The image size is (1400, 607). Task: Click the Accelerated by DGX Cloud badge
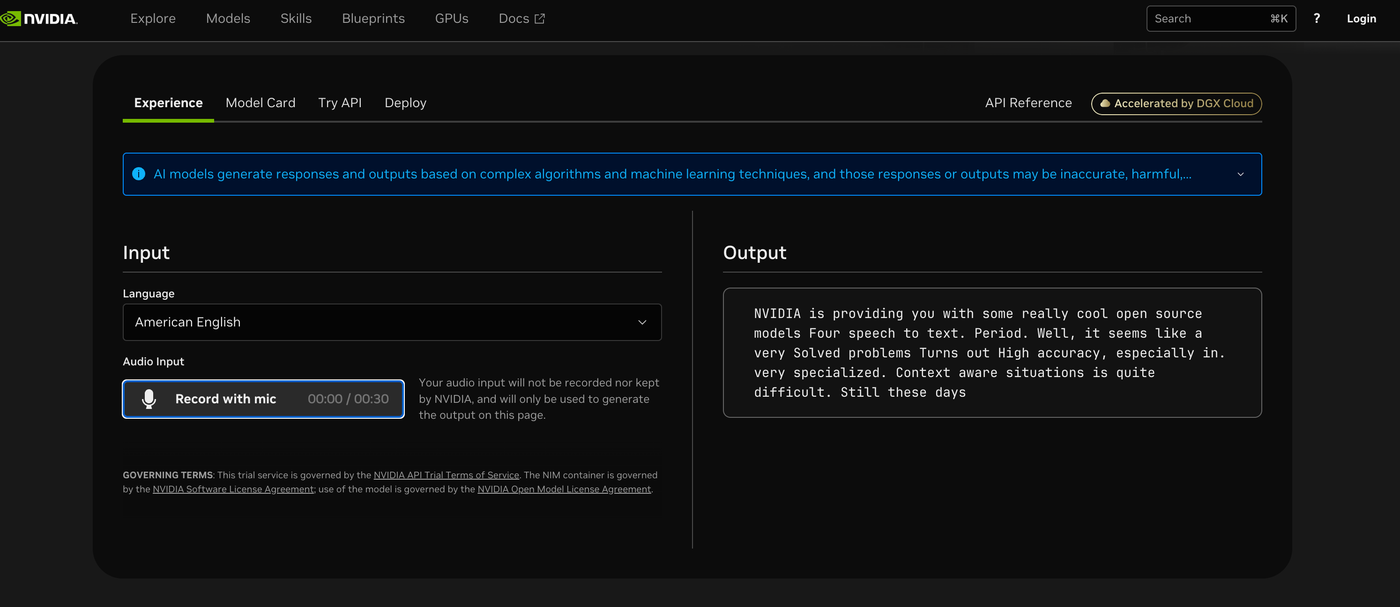[1176, 103]
